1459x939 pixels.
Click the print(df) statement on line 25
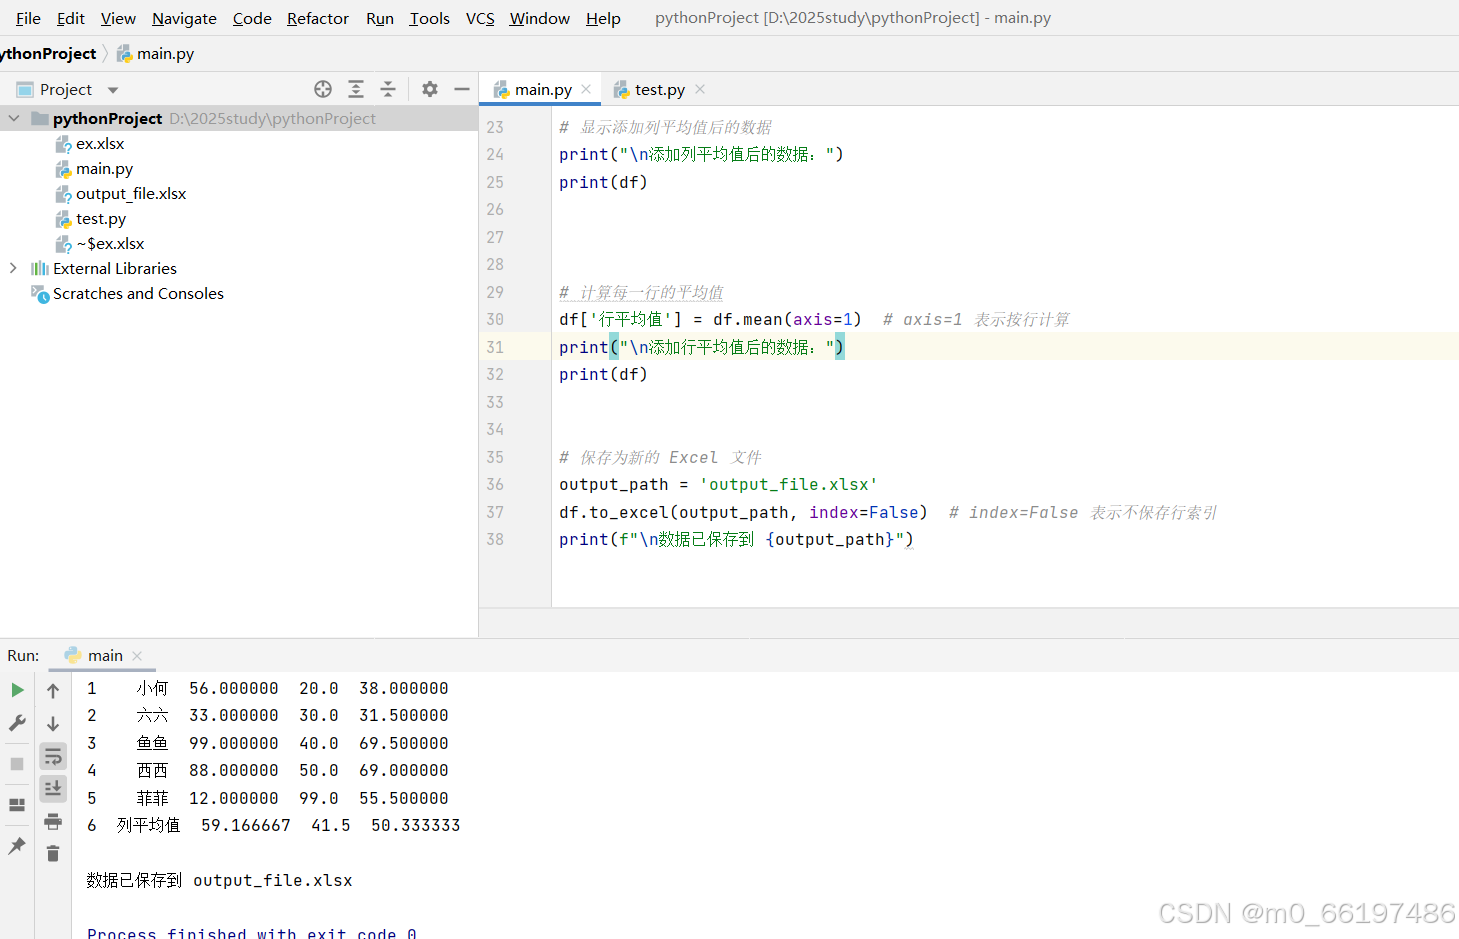[x=603, y=182]
